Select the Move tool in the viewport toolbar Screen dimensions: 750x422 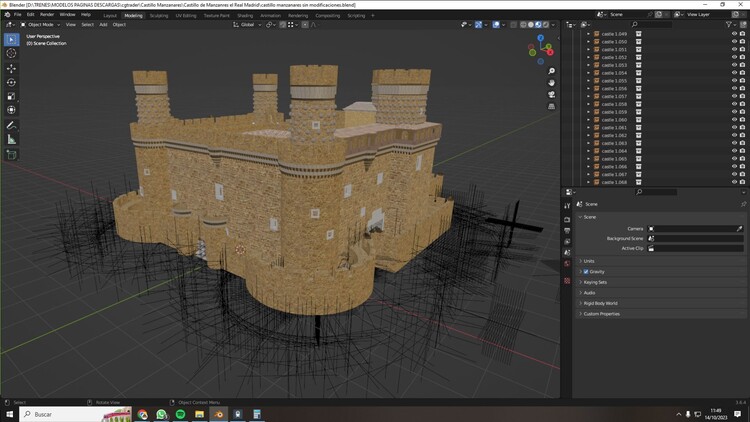(11, 68)
